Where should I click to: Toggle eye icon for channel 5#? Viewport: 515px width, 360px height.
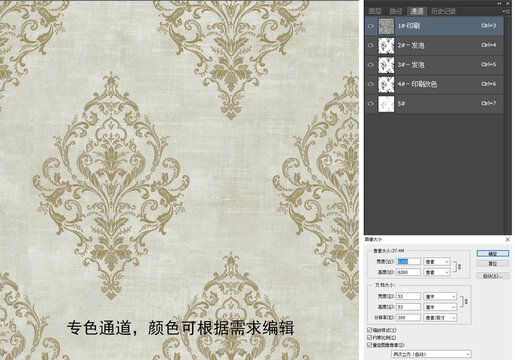coord(371,104)
